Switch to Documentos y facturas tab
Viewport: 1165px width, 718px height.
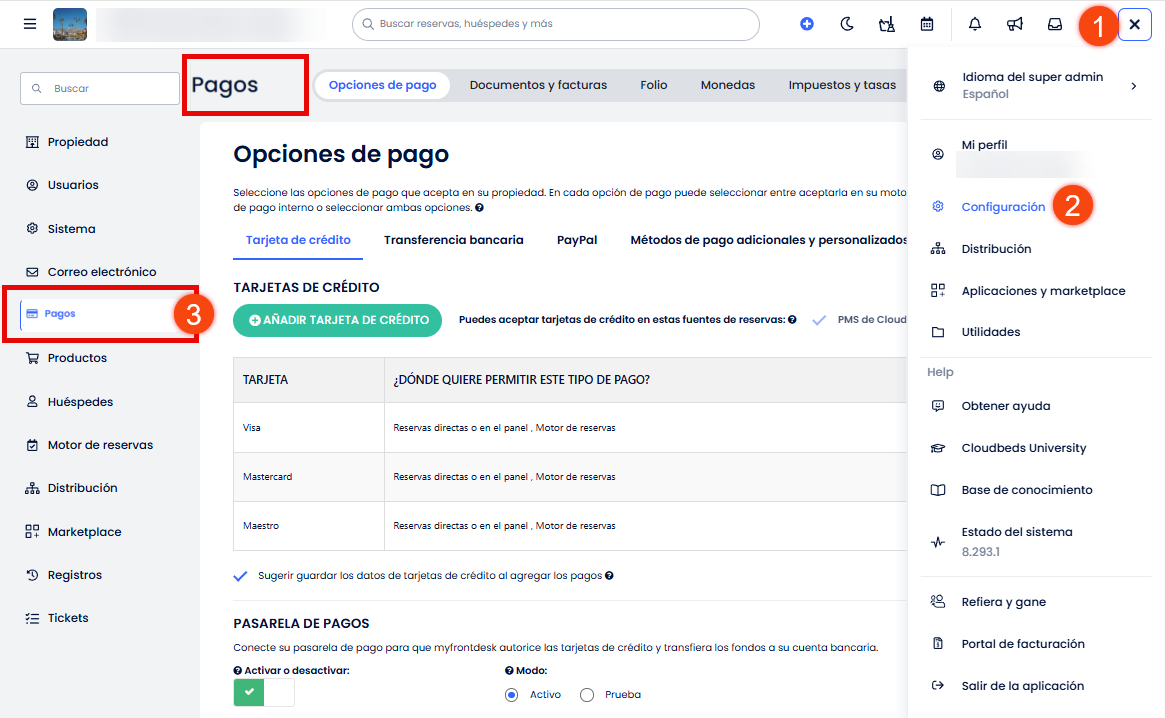coord(538,85)
